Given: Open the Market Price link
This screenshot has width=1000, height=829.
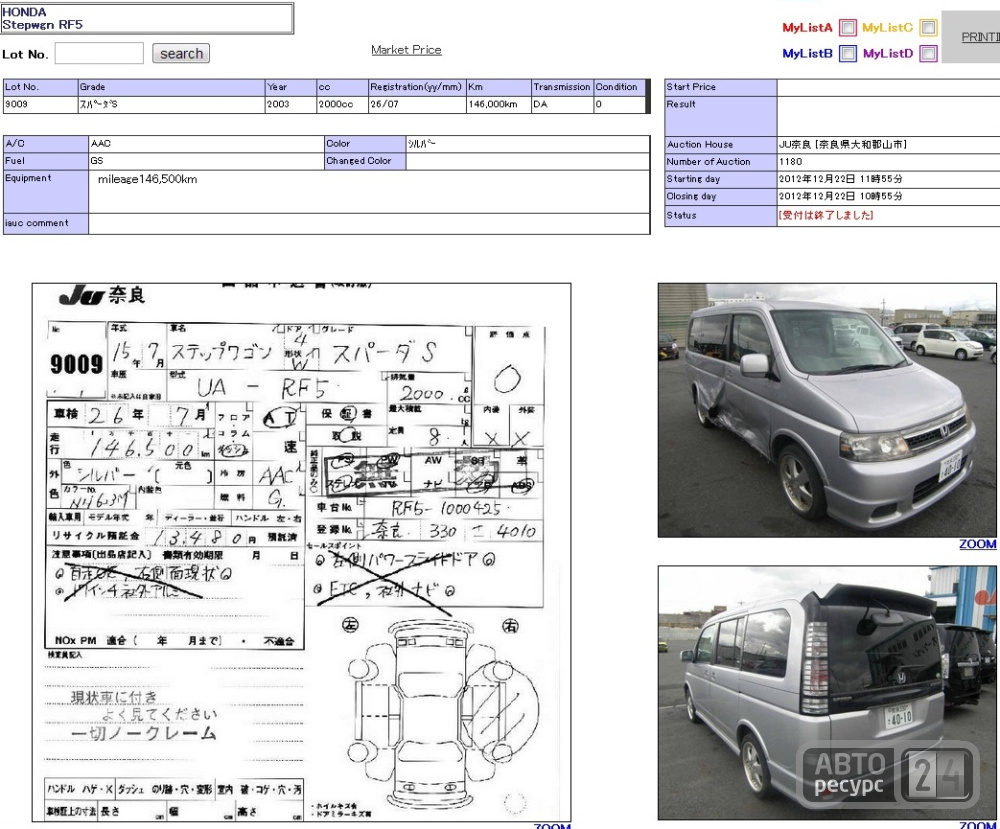Looking at the screenshot, I should [406, 50].
